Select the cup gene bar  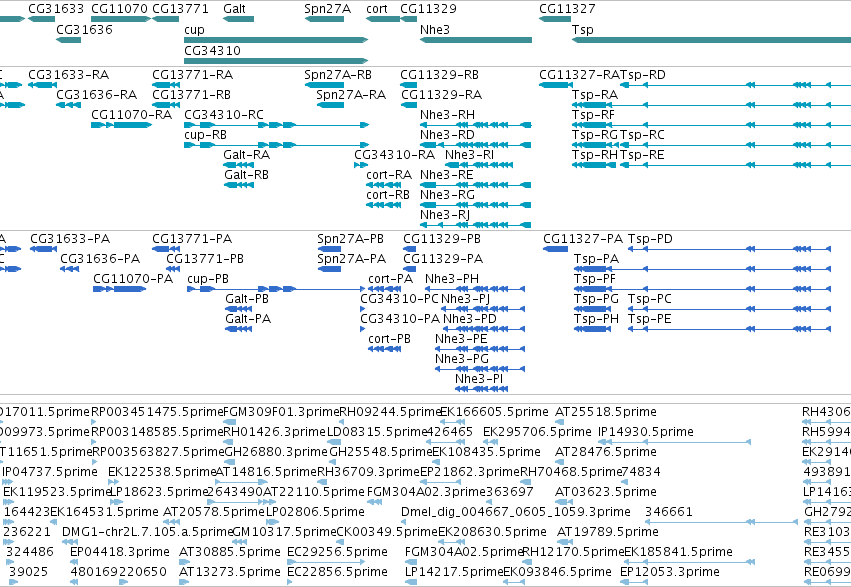coord(276,40)
